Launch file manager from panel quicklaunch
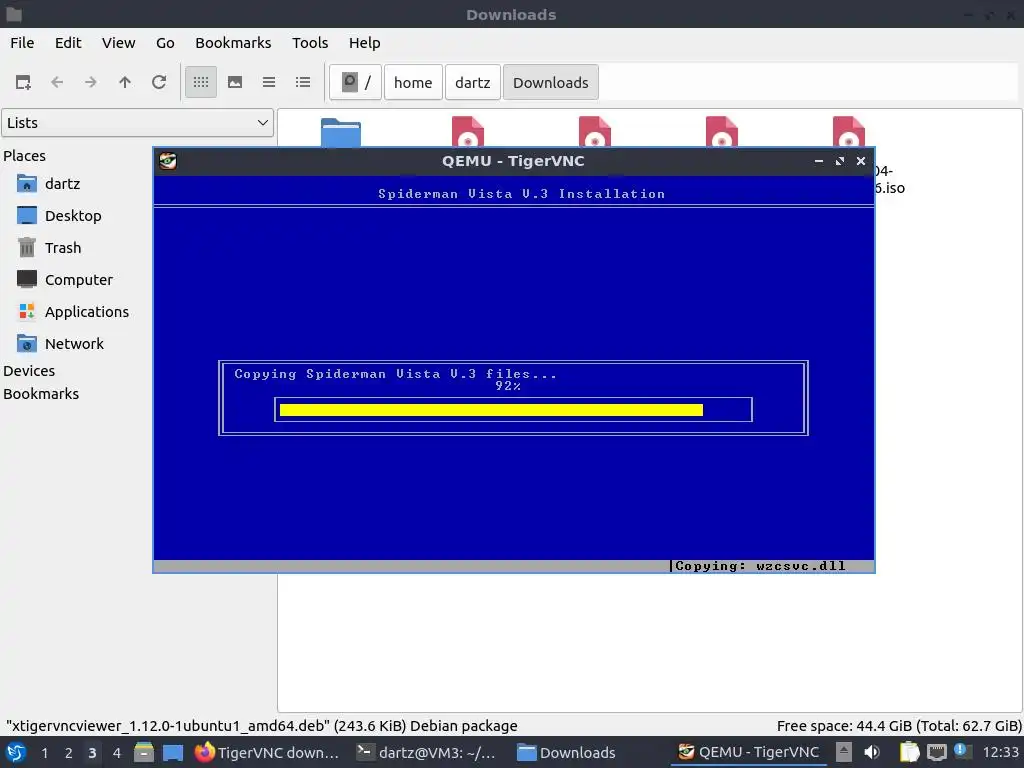The image size is (1024, 768). click(144, 753)
